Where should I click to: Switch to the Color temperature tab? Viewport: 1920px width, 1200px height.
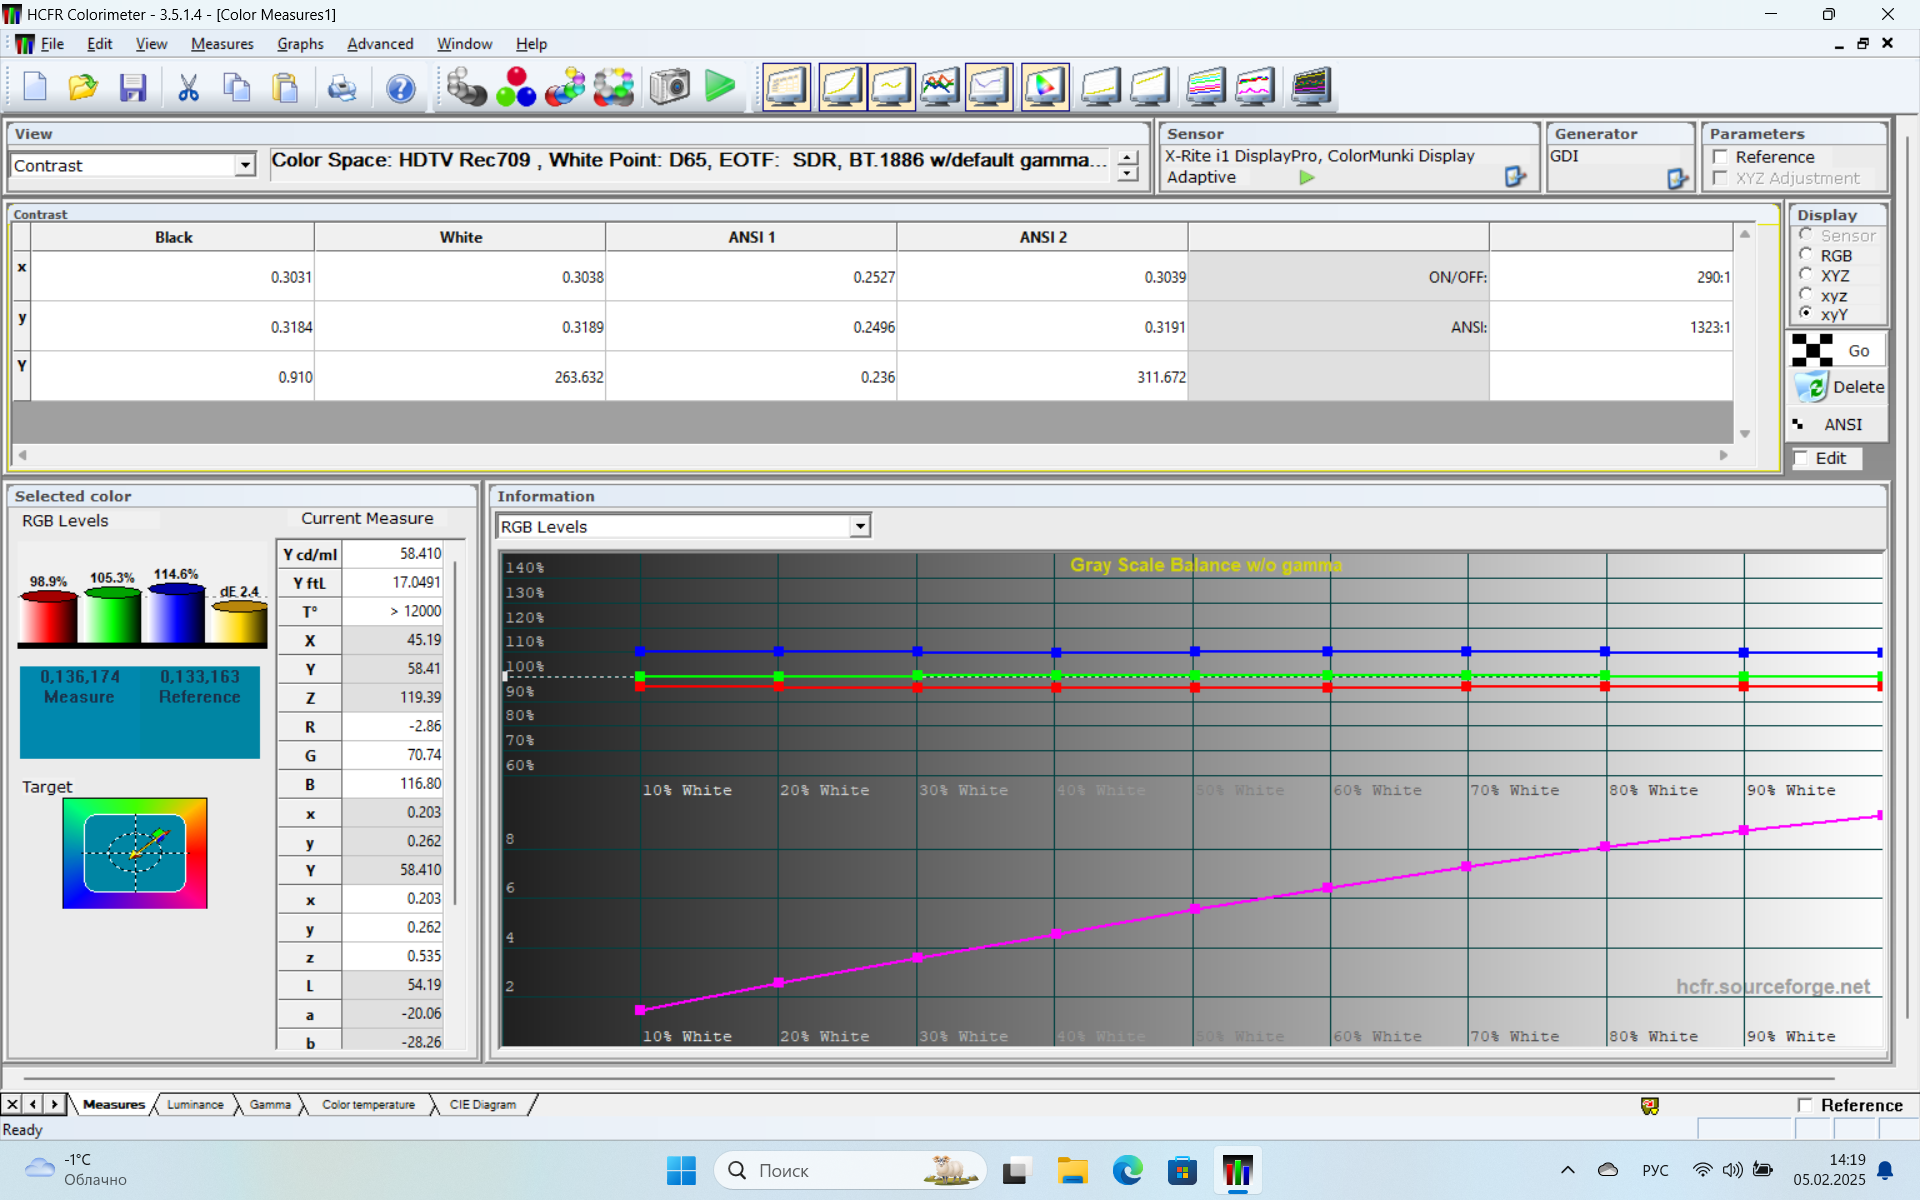tap(368, 1105)
